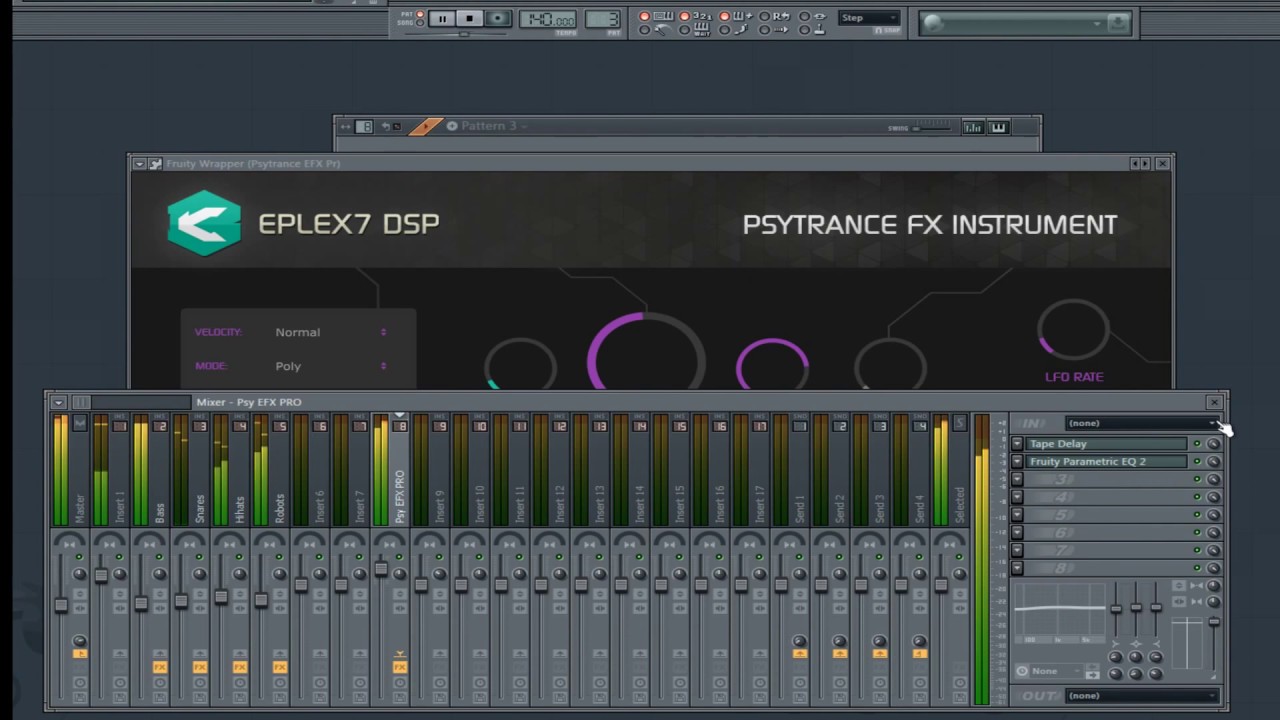Viewport: 1280px width, 720px height.
Task: Change the Velocity setting from Normal
Action: [331, 332]
